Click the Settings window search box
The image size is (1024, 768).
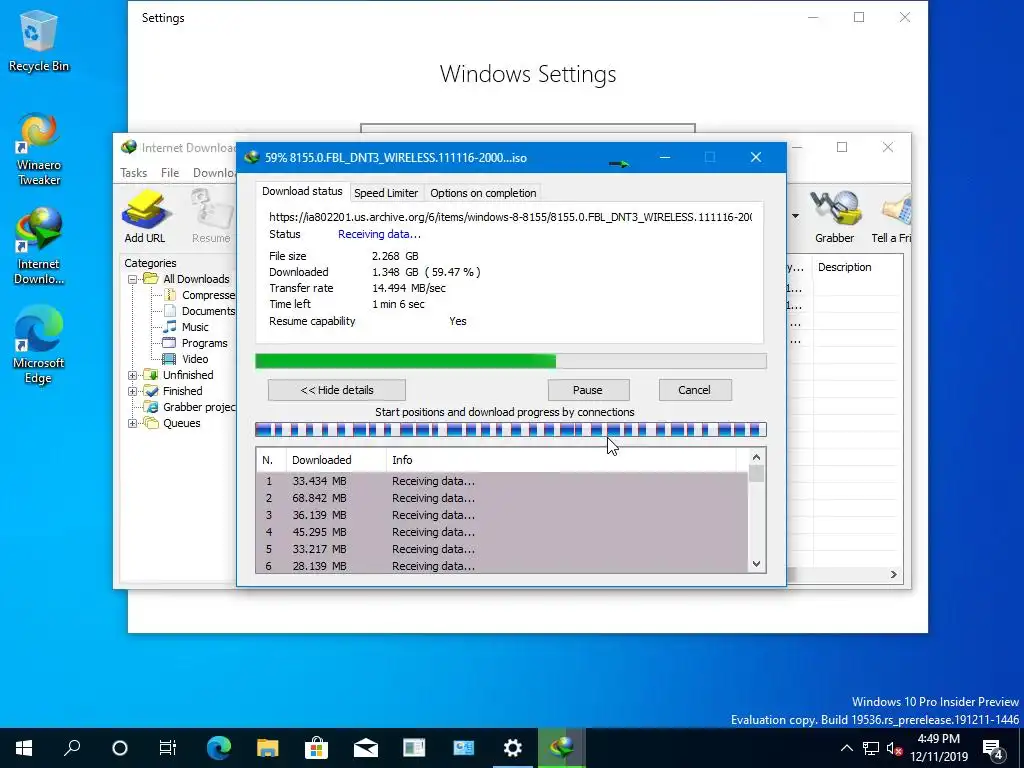pos(528,128)
